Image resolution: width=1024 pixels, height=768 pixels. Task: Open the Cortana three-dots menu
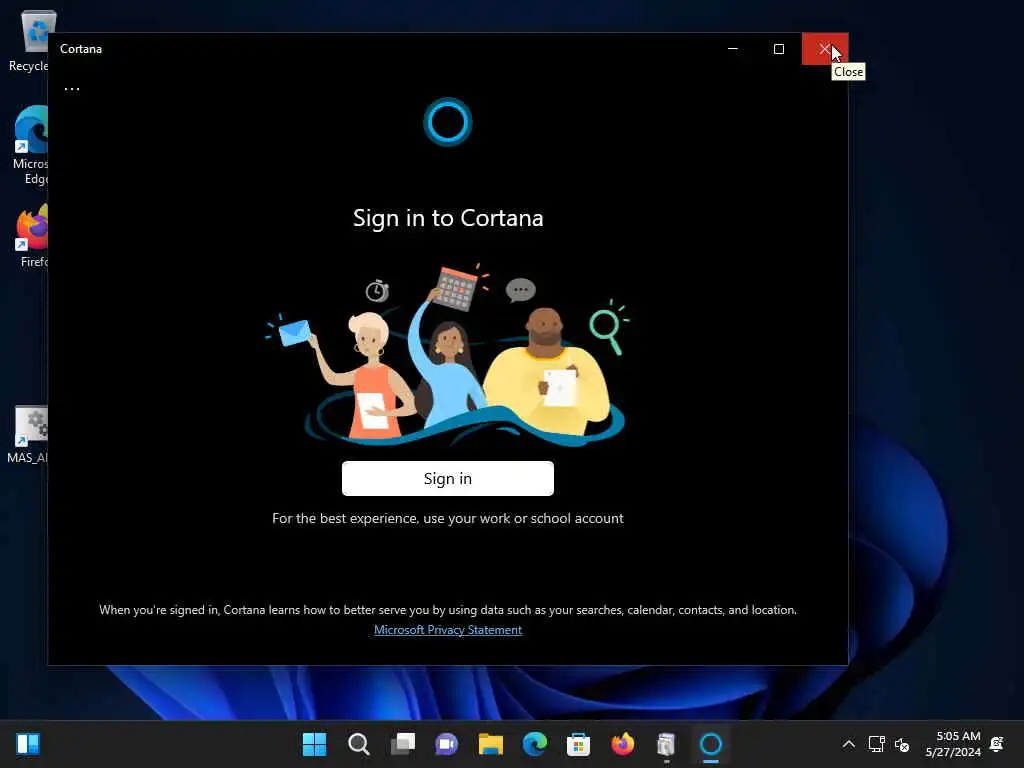[x=72, y=89]
